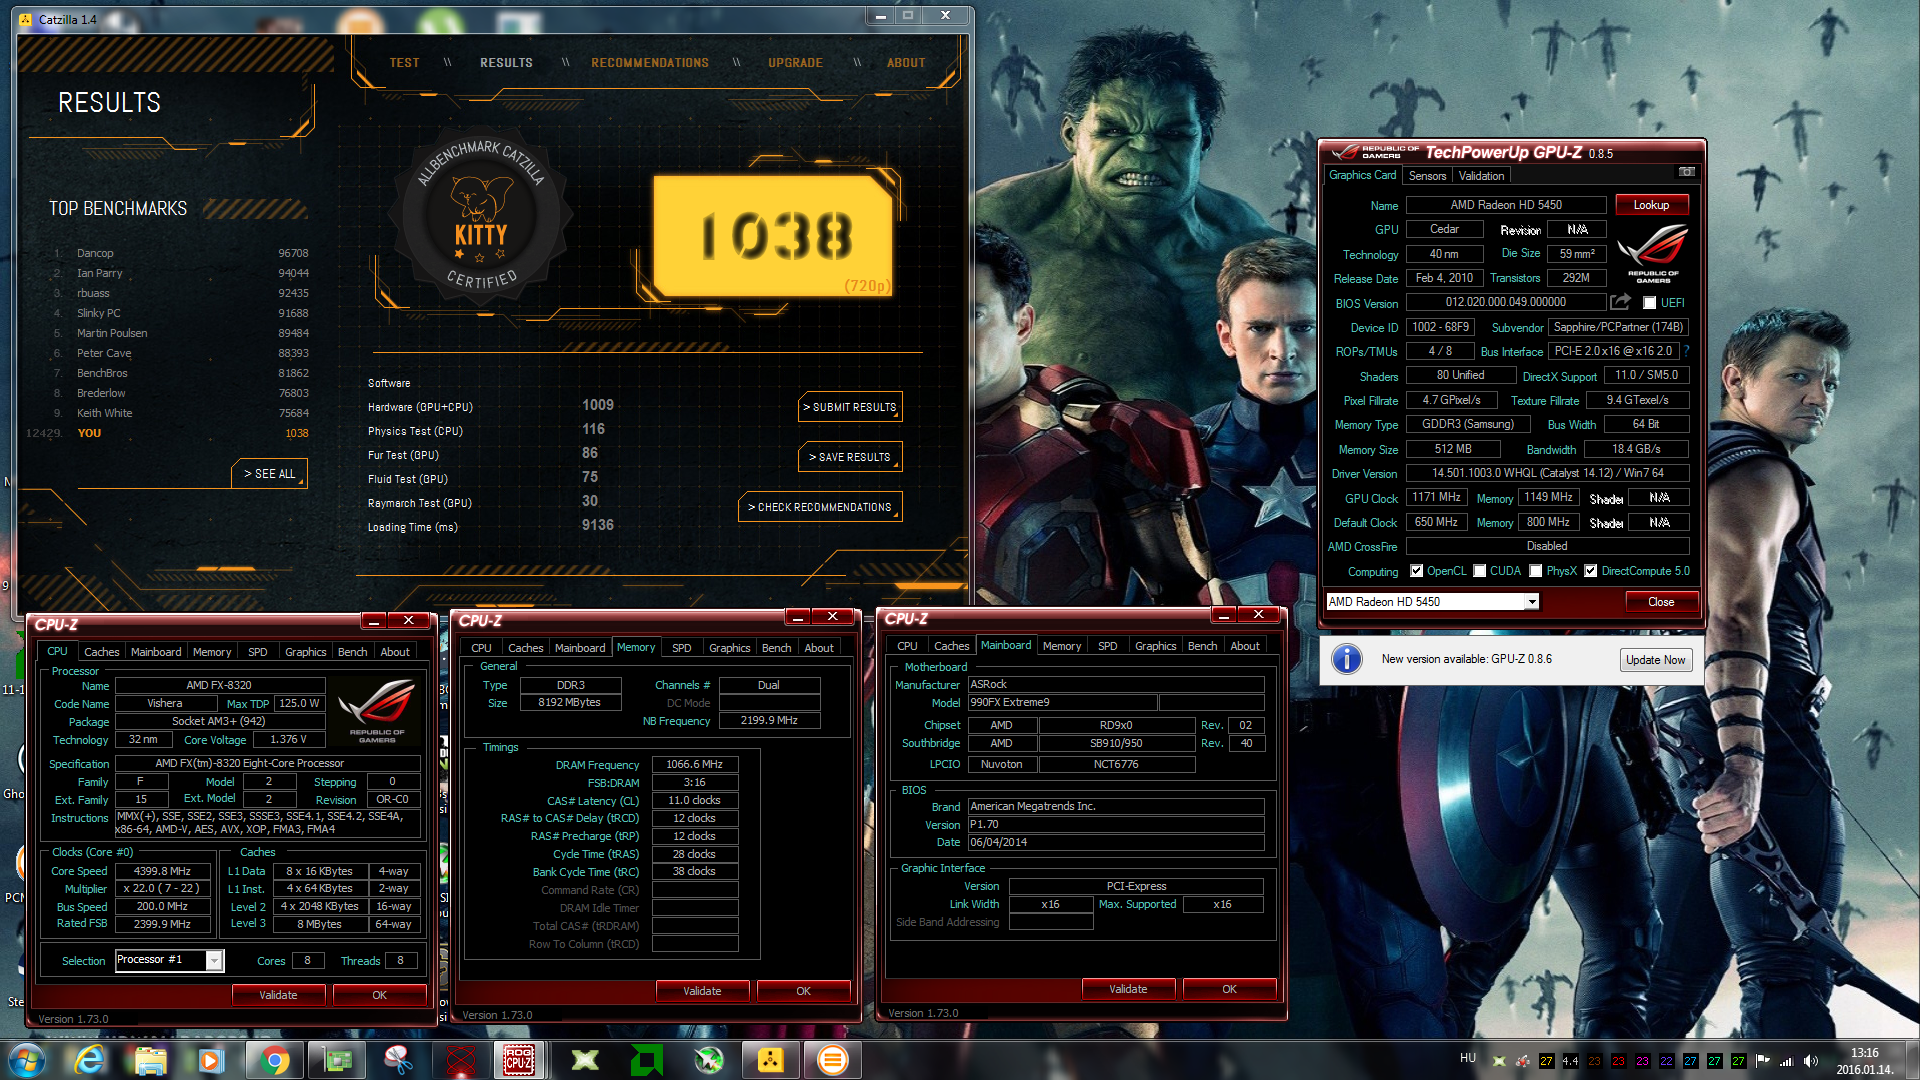Click the volume speaker tray icon
This screenshot has height=1080, width=1920.
1811,1061
